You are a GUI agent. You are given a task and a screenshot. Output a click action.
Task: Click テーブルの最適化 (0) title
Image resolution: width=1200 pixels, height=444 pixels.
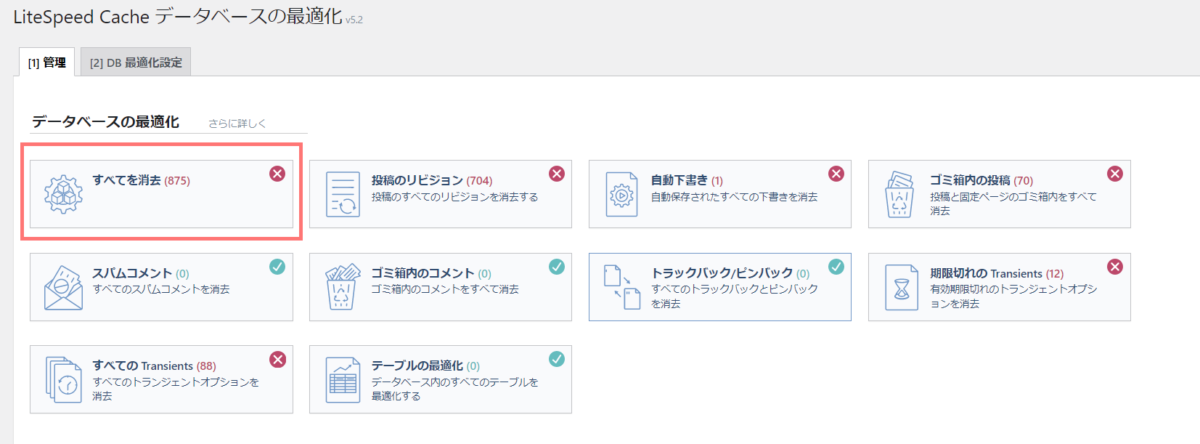[425, 365]
